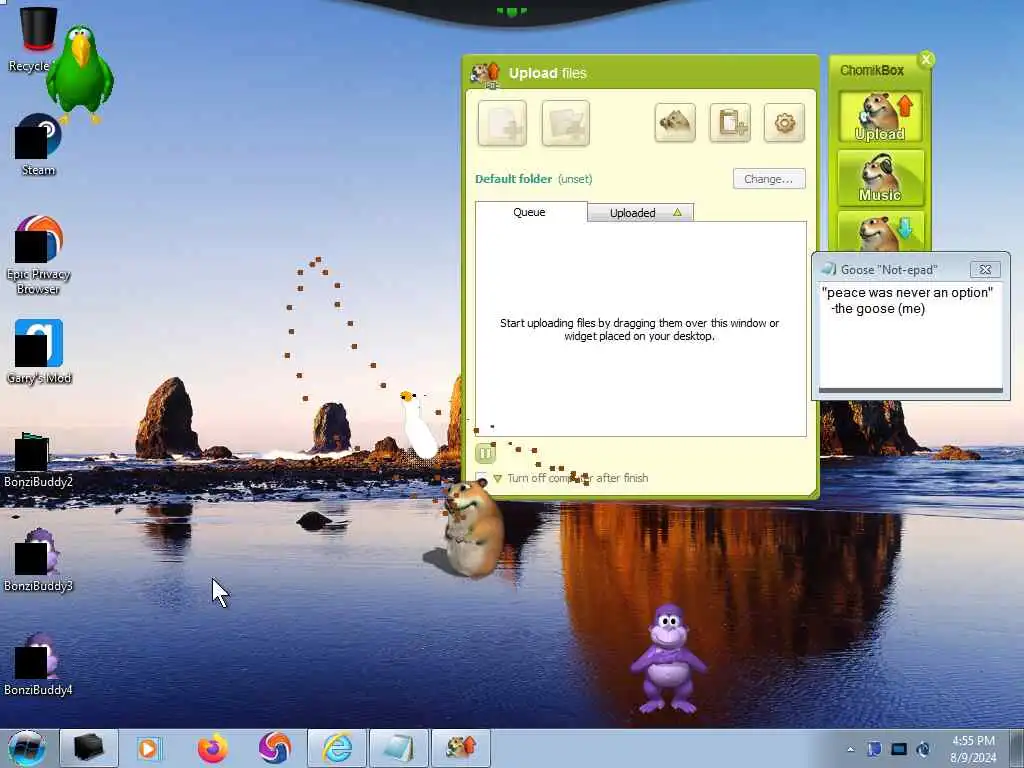Screen dimensions: 1024x768
Task: Switch to the Queue tab
Action: tap(530, 212)
